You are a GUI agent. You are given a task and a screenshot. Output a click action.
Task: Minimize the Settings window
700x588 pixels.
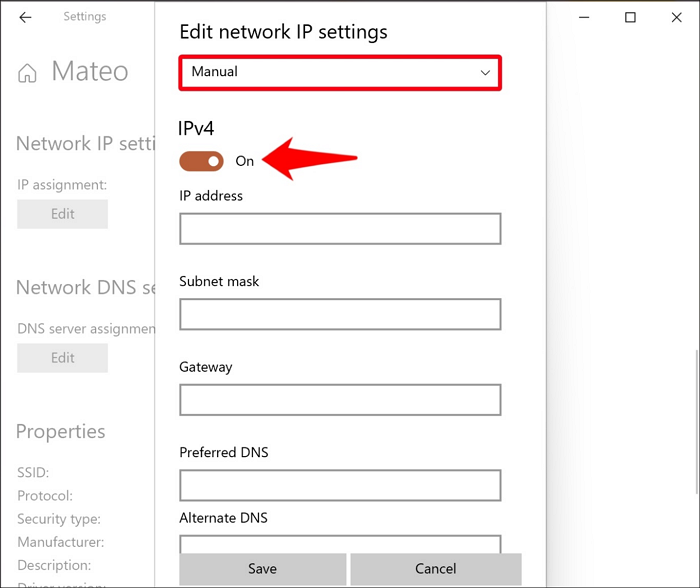pyautogui.click(x=583, y=17)
